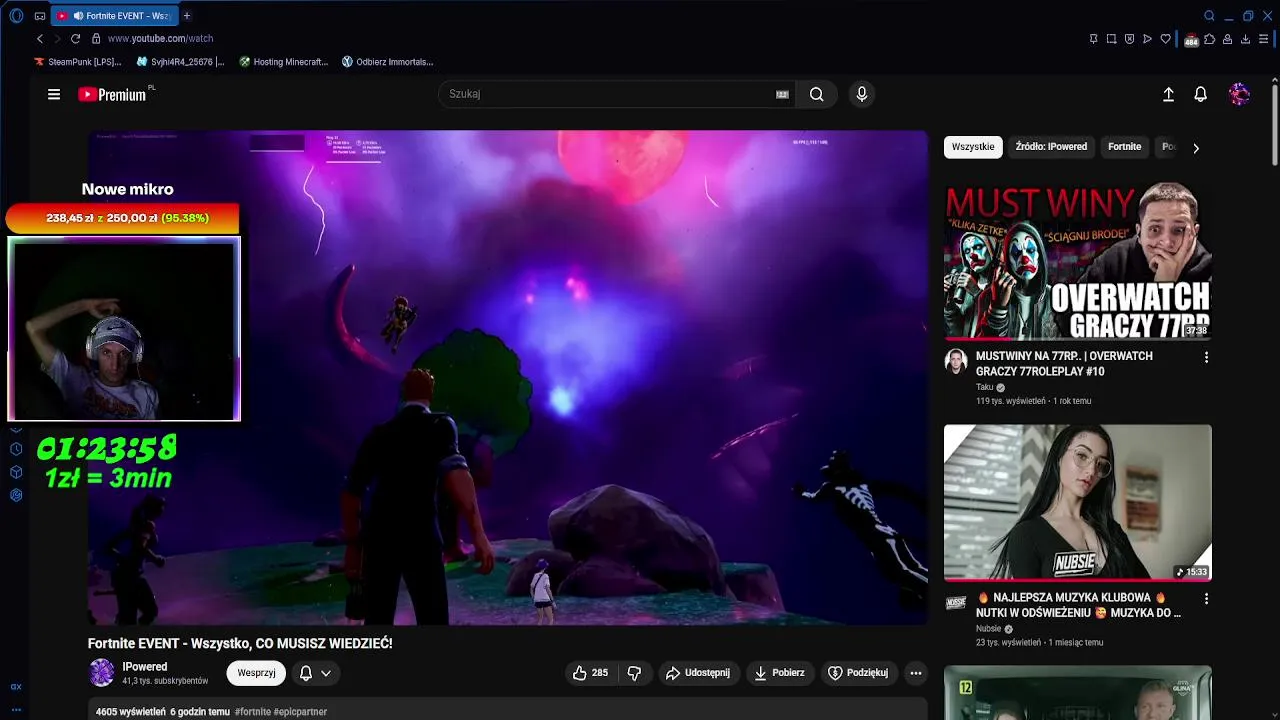This screenshot has height=720, width=1280.
Task: Click the Podziękuj thanks button
Action: click(858, 673)
